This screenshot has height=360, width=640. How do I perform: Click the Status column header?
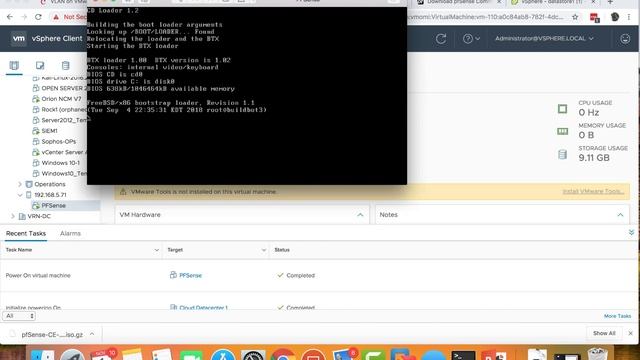(x=282, y=250)
